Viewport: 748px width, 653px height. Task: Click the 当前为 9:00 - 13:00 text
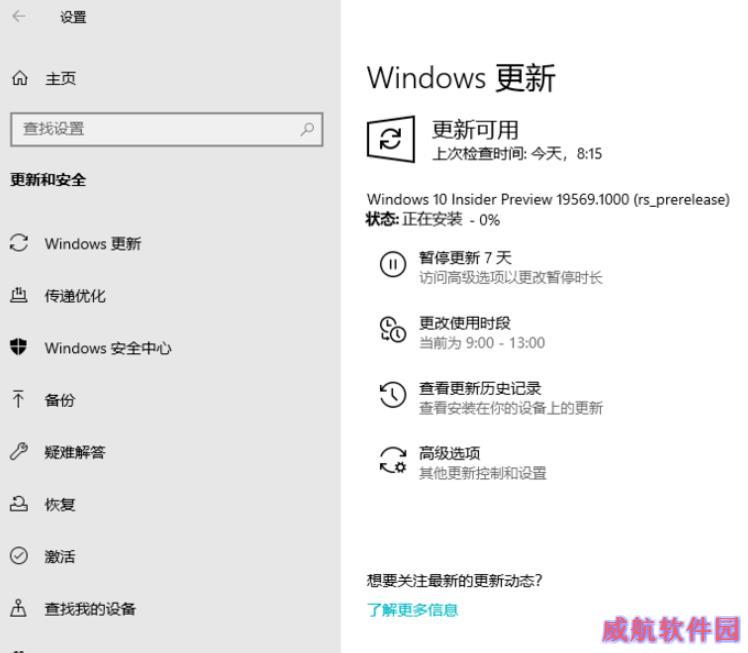[x=482, y=342]
